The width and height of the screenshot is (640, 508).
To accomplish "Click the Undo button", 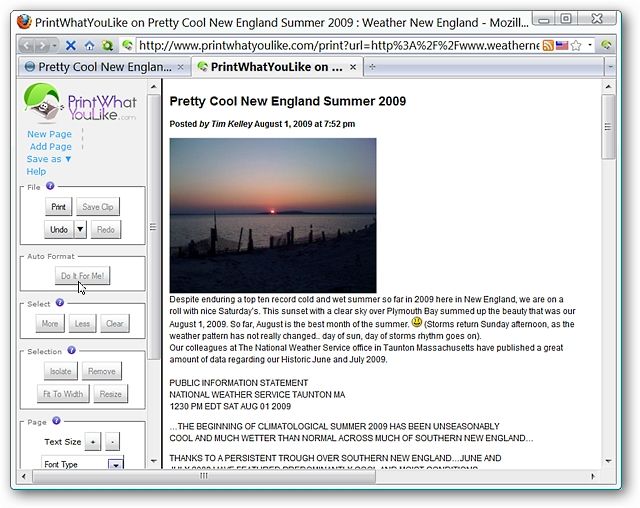I will (x=59, y=230).
